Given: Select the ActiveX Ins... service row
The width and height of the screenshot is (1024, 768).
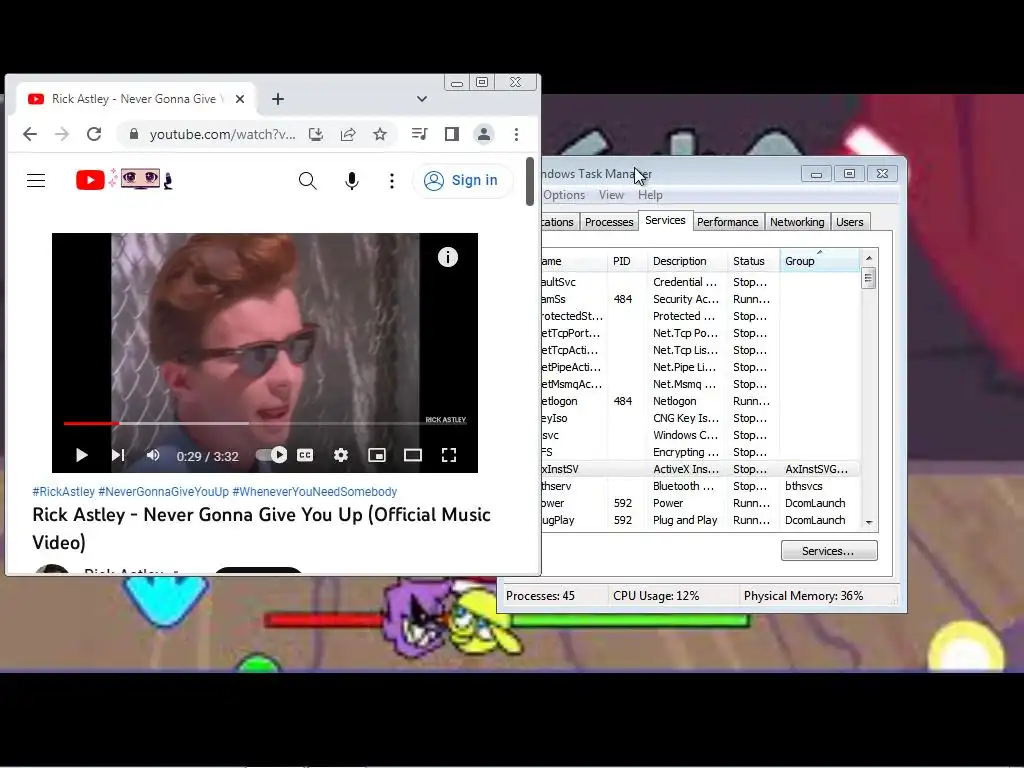Looking at the screenshot, I should click(x=699, y=470).
